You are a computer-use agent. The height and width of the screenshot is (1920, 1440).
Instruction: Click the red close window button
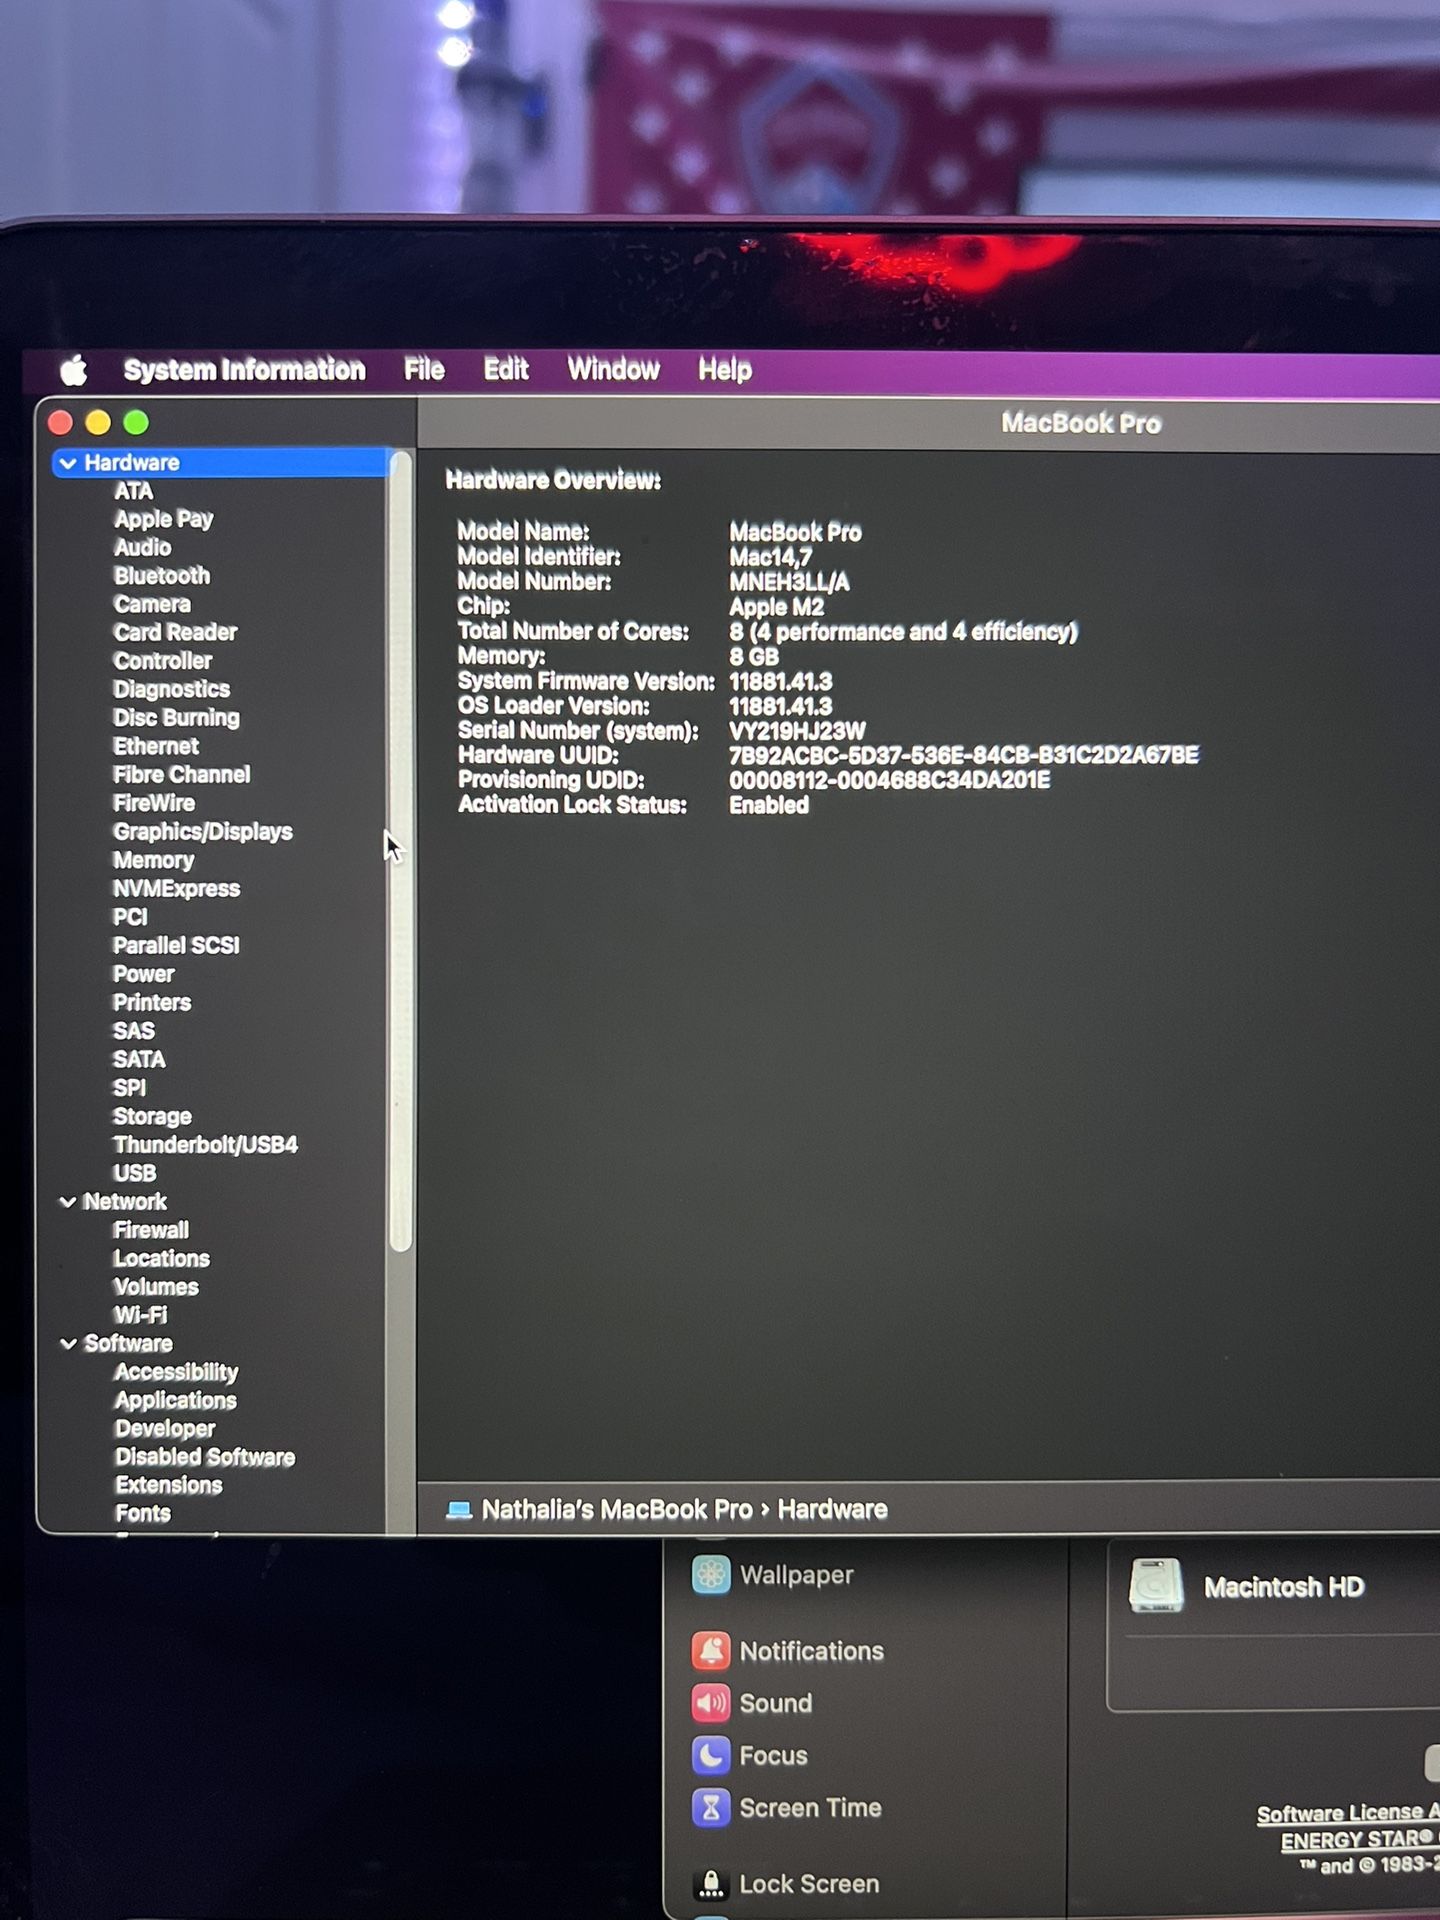60,423
